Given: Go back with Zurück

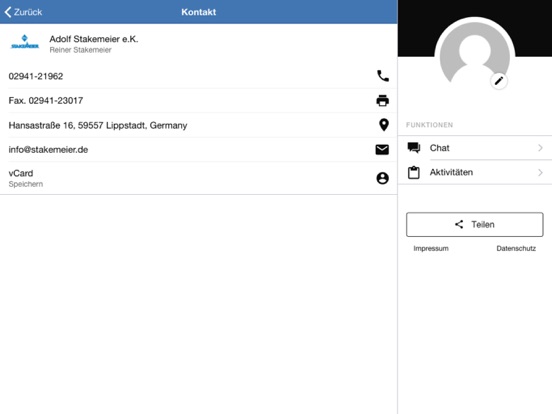Looking at the screenshot, I should point(23,12).
